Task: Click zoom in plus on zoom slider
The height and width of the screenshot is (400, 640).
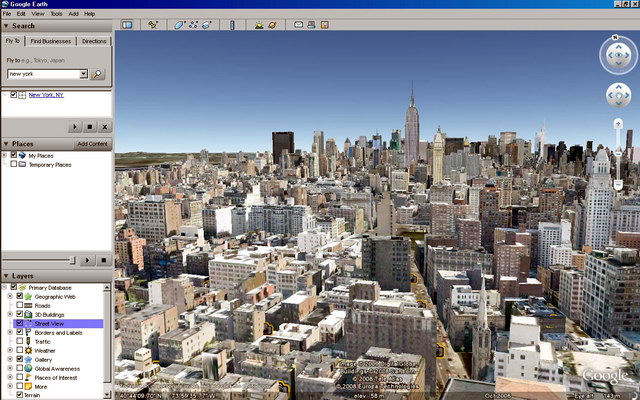Action: 618,123
